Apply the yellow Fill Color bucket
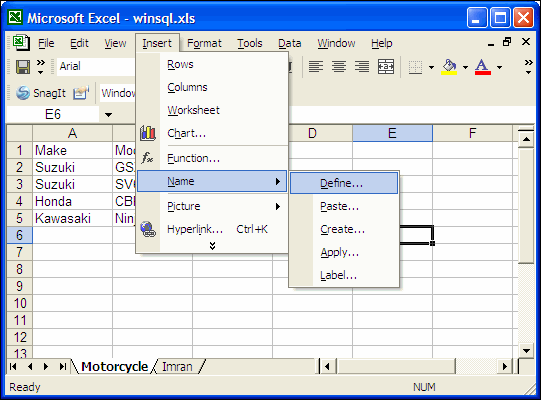The height and width of the screenshot is (400, 541). [449, 67]
